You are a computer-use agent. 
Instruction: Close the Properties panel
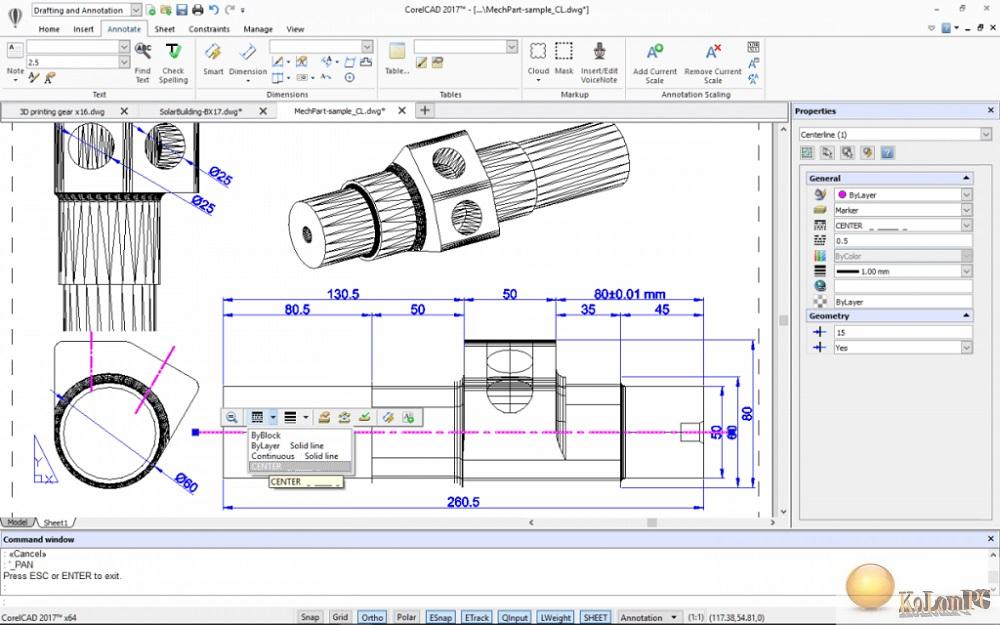tap(990, 110)
